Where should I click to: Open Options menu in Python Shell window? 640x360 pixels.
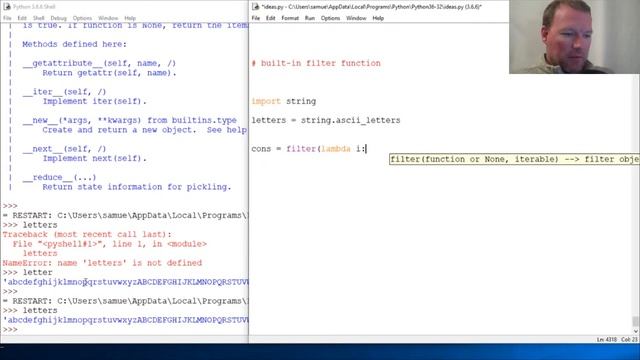(82, 18)
